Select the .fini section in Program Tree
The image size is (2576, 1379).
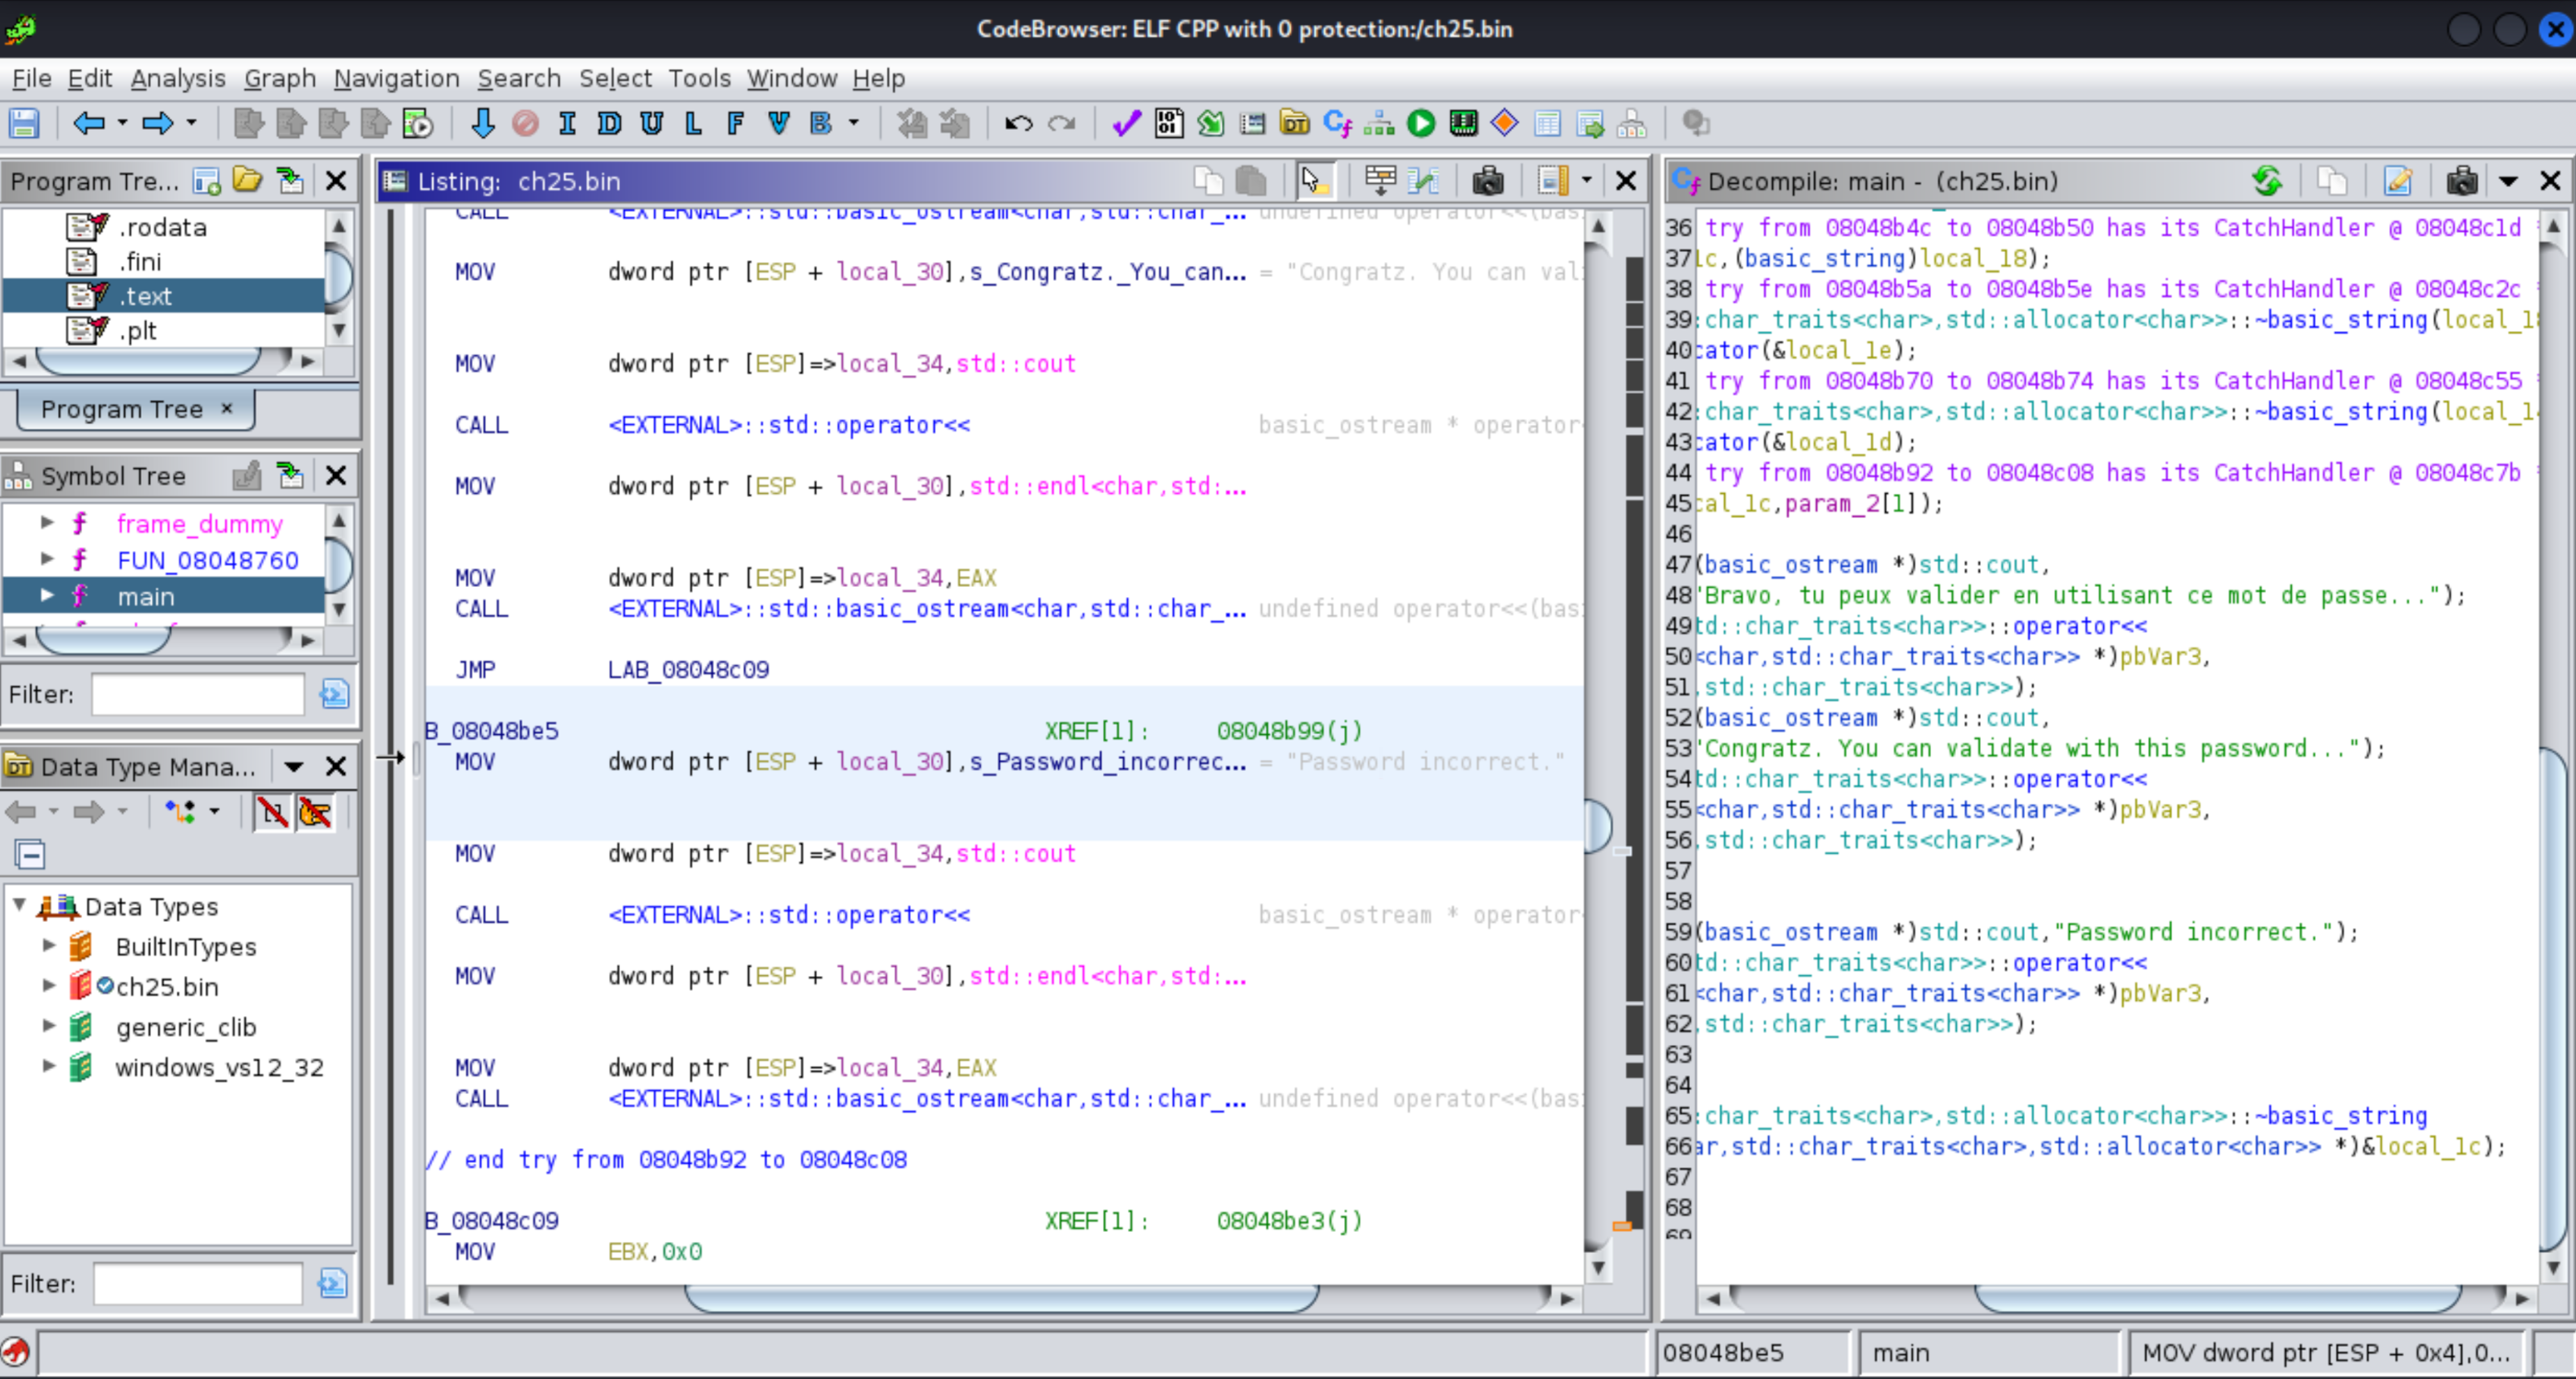[141, 261]
